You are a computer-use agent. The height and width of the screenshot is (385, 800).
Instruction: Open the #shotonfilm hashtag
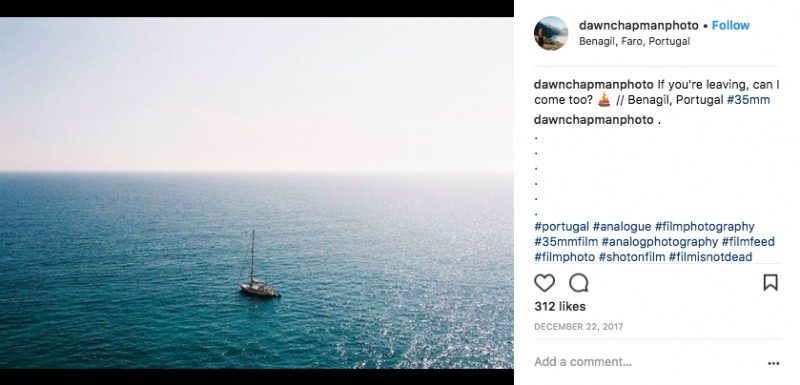(632, 257)
